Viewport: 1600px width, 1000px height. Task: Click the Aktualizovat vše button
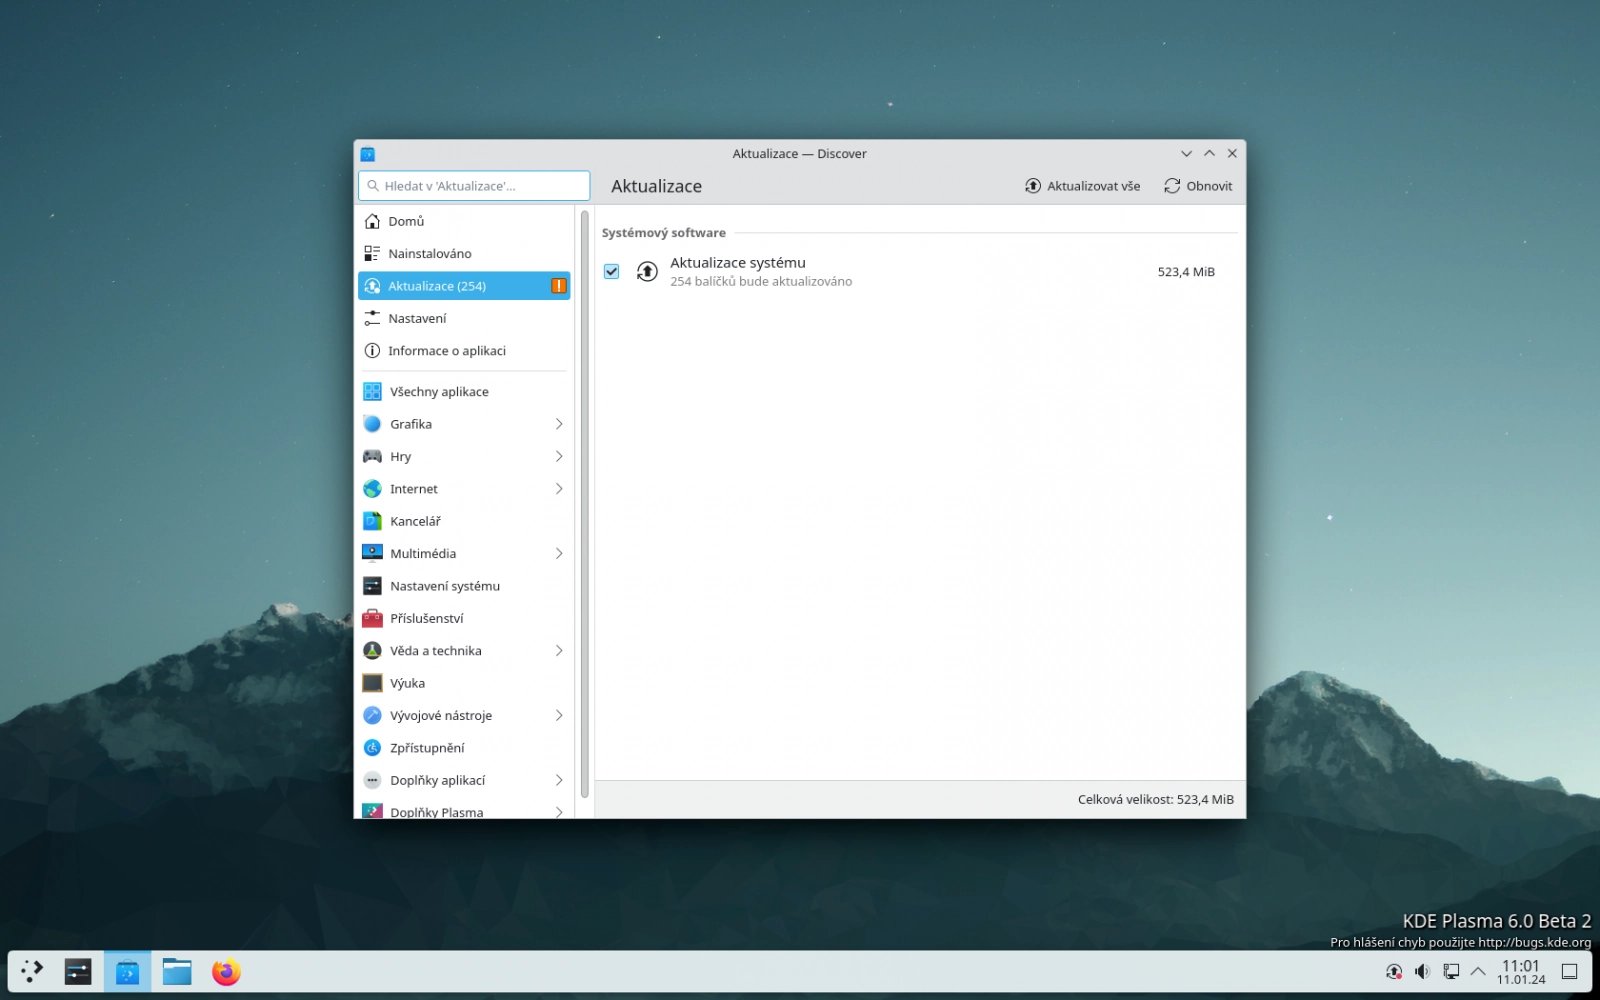(x=1082, y=186)
